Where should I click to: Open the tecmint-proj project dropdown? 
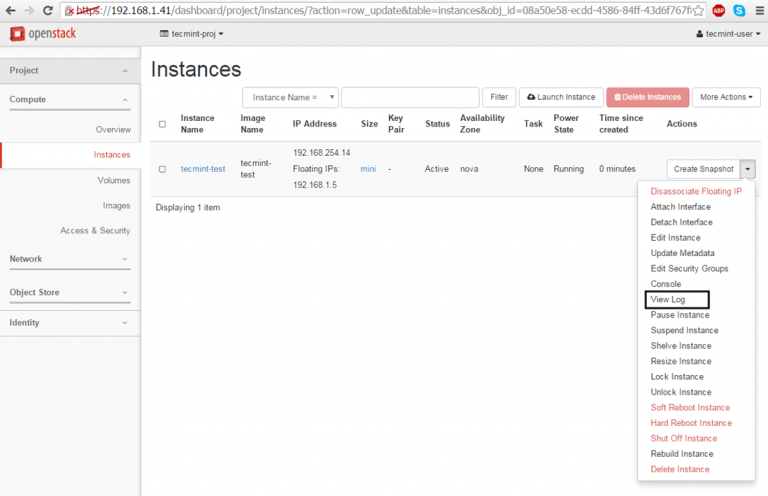(192, 34)
